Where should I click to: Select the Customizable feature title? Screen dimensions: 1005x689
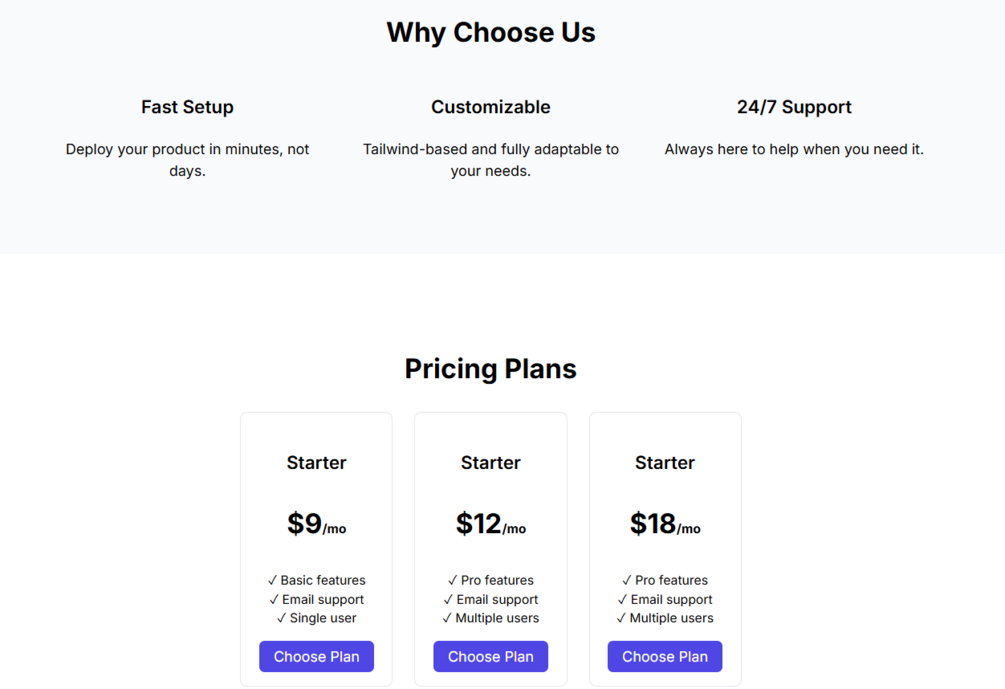click(x=491, y=107)
